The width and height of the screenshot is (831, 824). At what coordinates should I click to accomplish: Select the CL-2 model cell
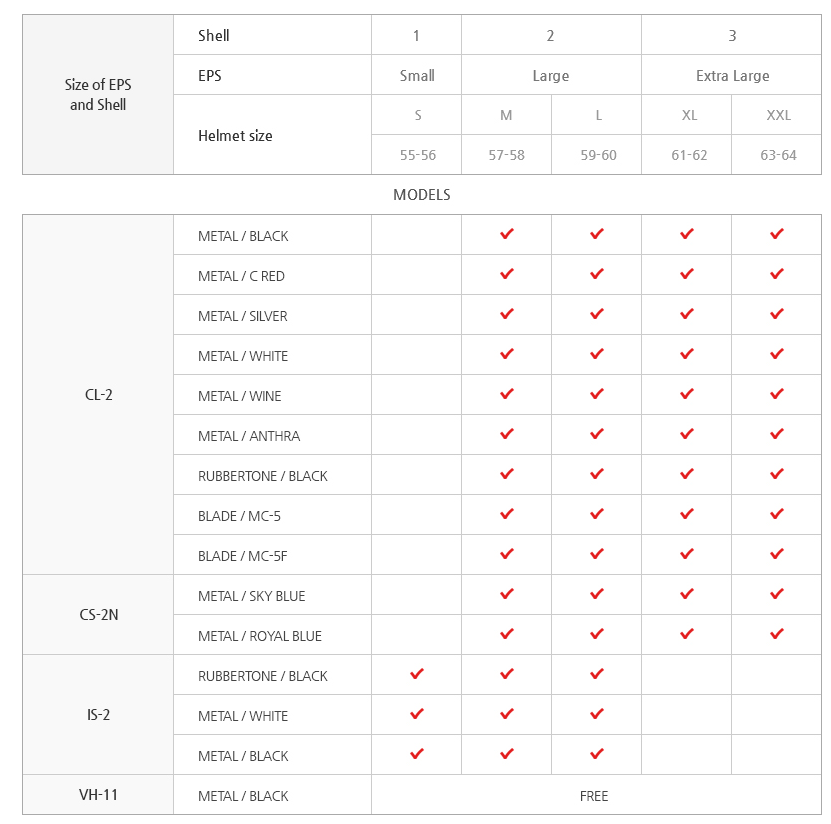(98, 395)
